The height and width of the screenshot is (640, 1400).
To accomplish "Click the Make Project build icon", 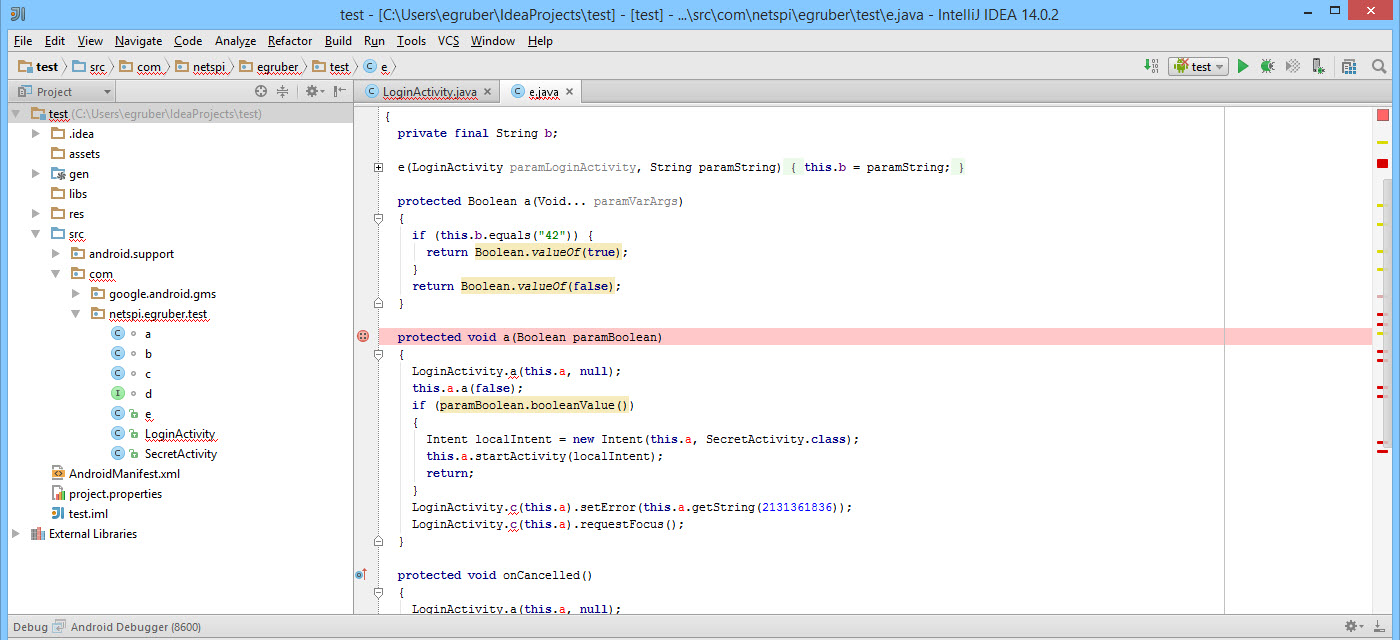I will point(1151,66).
